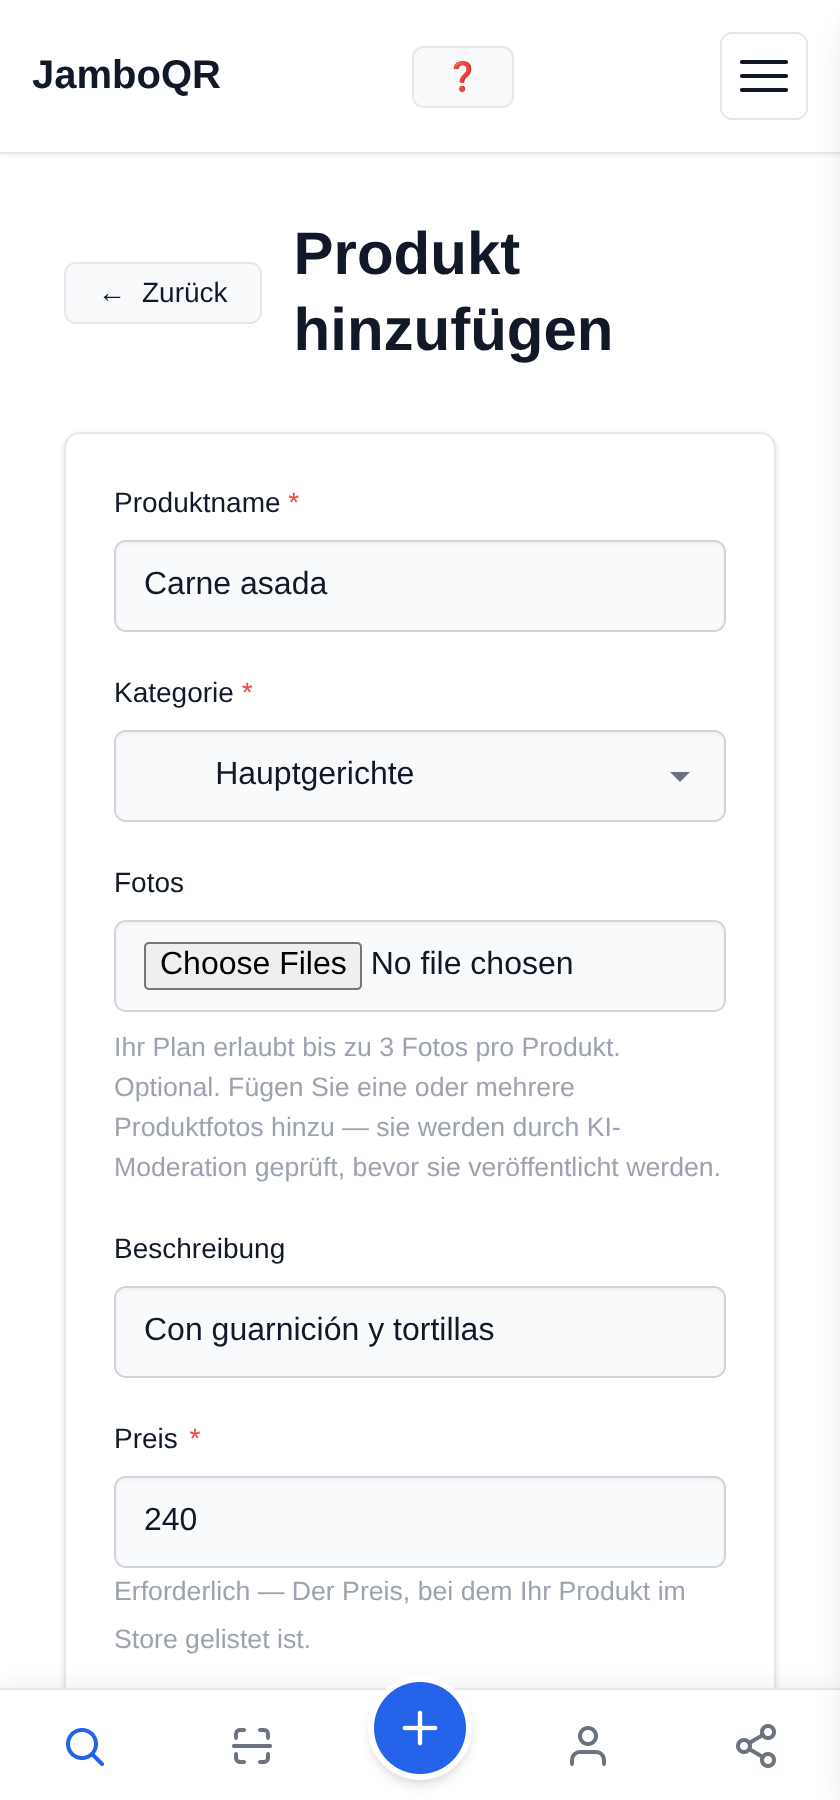The width and height of the screenshot is (840, 1800).
Task: Click the hint 'Ihr Plan erlaubt bis zu 3 Fotos'
Action: click(x=418, y=1107)
